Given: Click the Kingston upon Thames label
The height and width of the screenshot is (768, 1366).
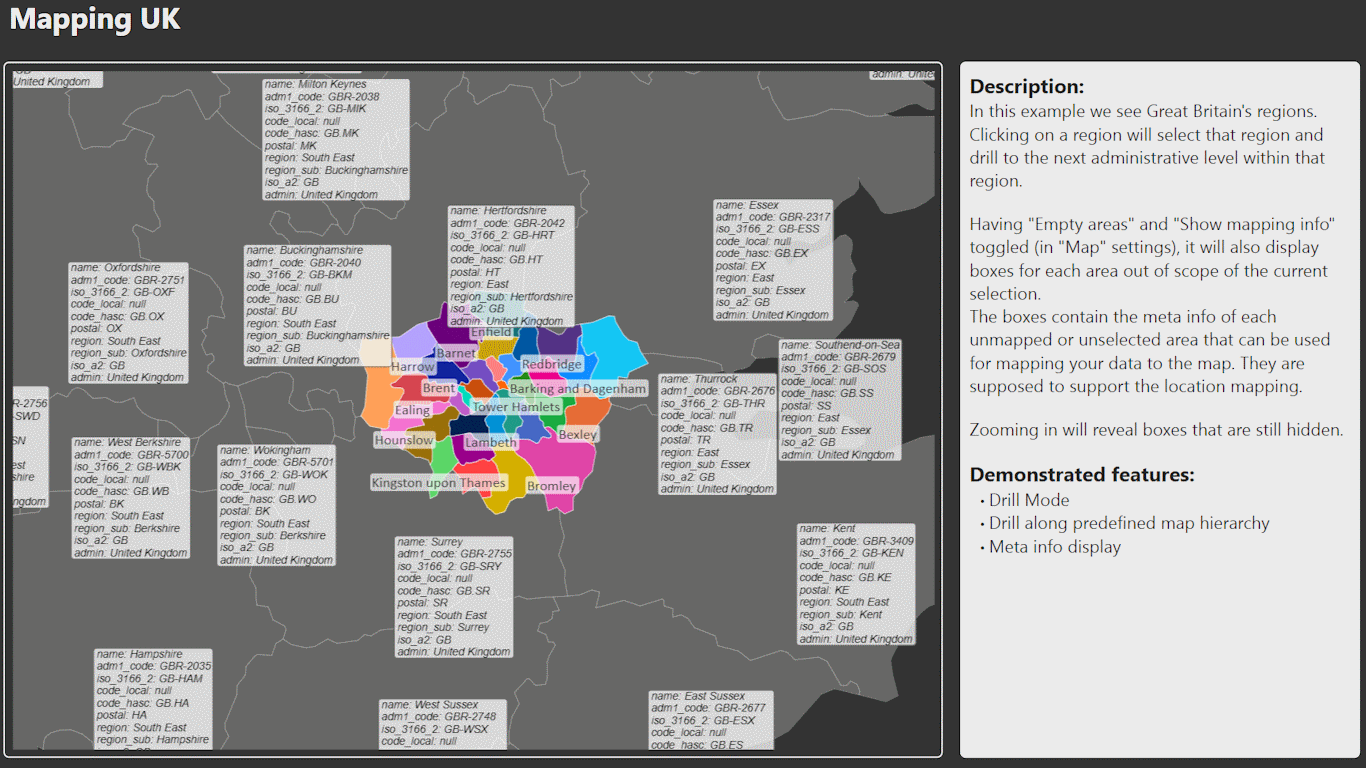Looking at the screenshot, I should (x=439, y=483).
